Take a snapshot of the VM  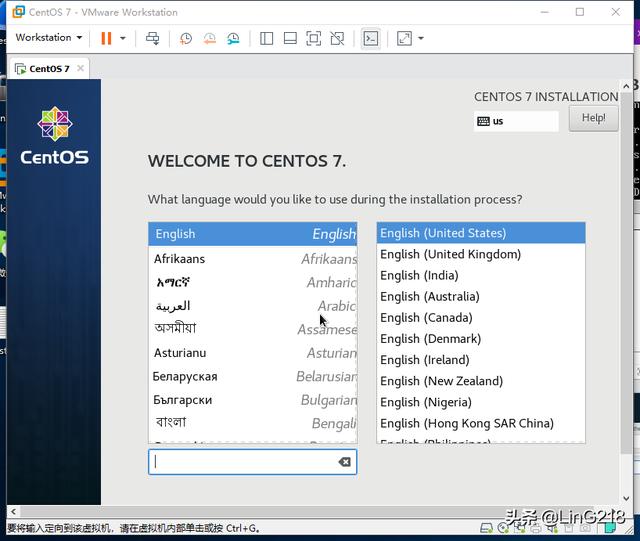(x=186, y=38)
